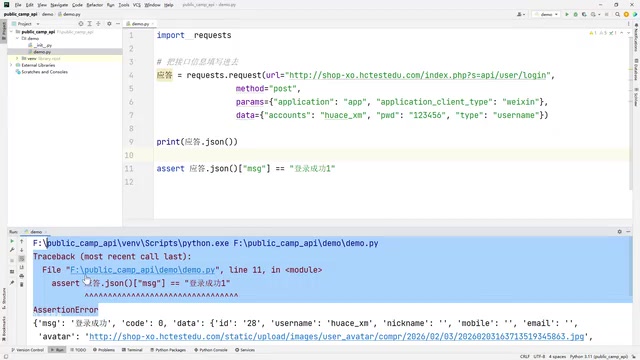Image resolution: width=640 pixels, height=360 pixels.
Task: Toggle Bookmarks tool window stripe button
Action: point(4,329)
